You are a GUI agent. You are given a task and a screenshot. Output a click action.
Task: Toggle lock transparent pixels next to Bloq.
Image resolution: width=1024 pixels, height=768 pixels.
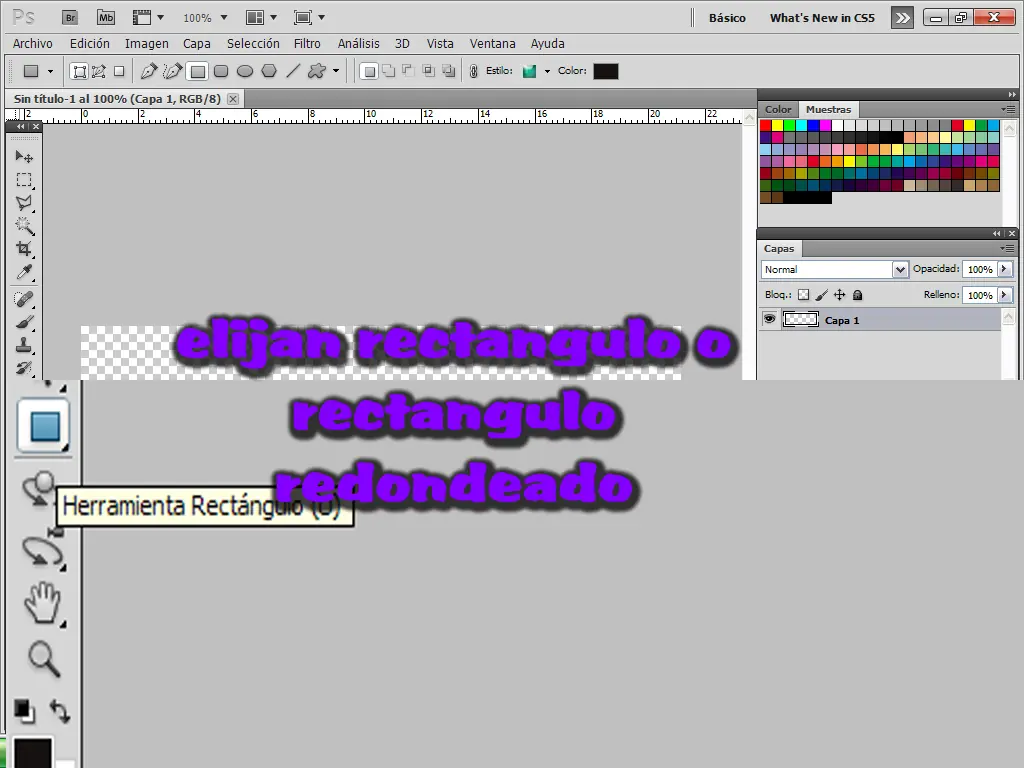coord(803,295)
